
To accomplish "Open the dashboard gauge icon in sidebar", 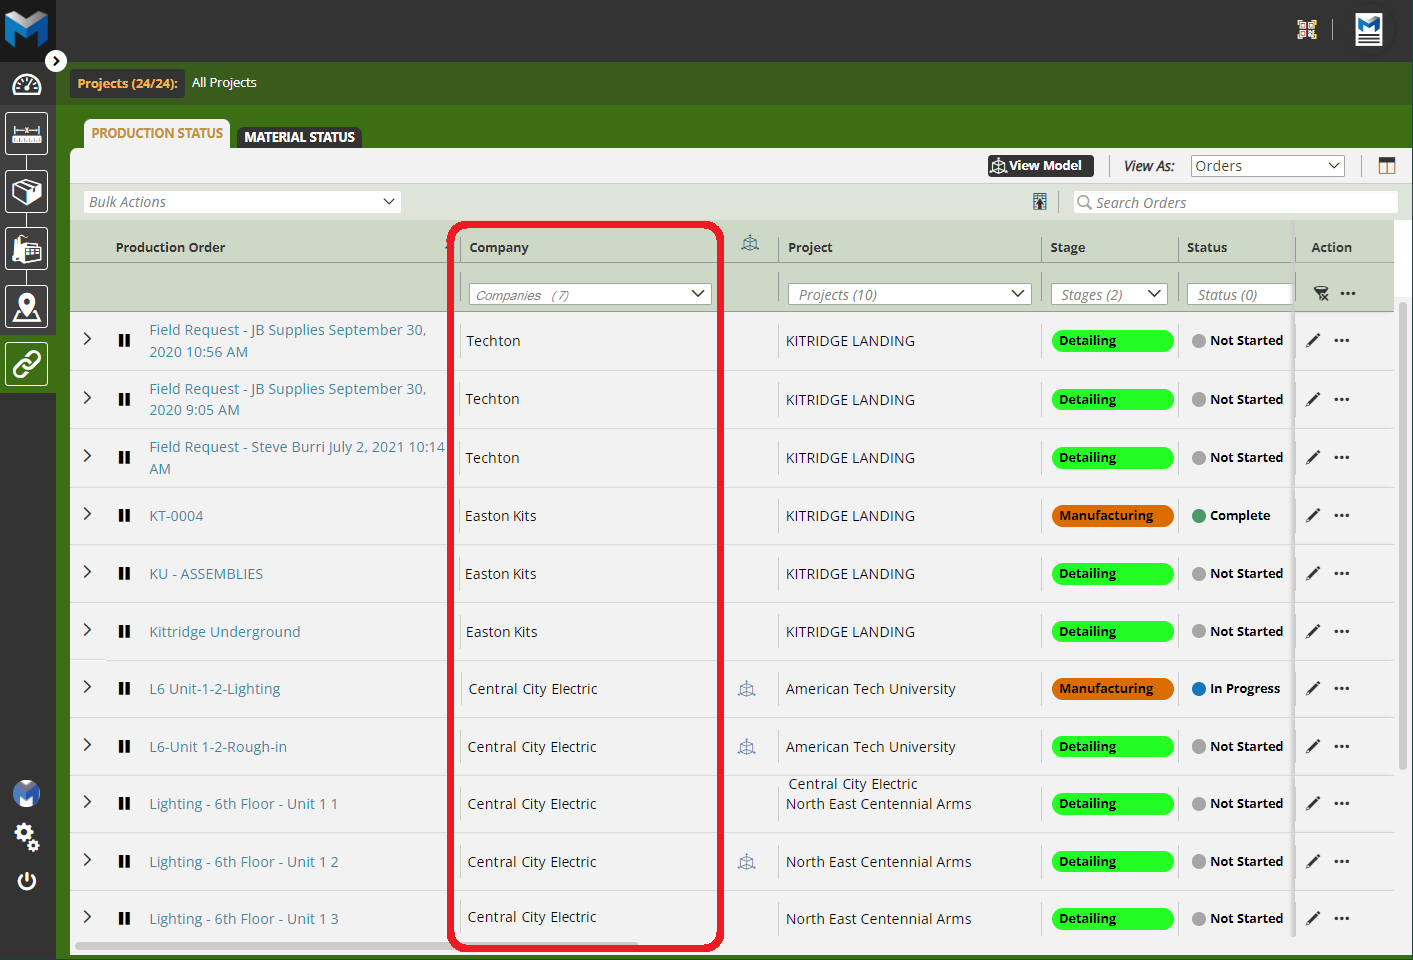I will click(x=27, y=85).
